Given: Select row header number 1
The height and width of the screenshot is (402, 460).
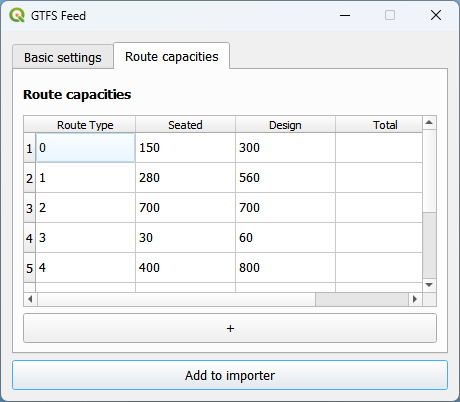Looking at the screenshot, I should point(30,148).
